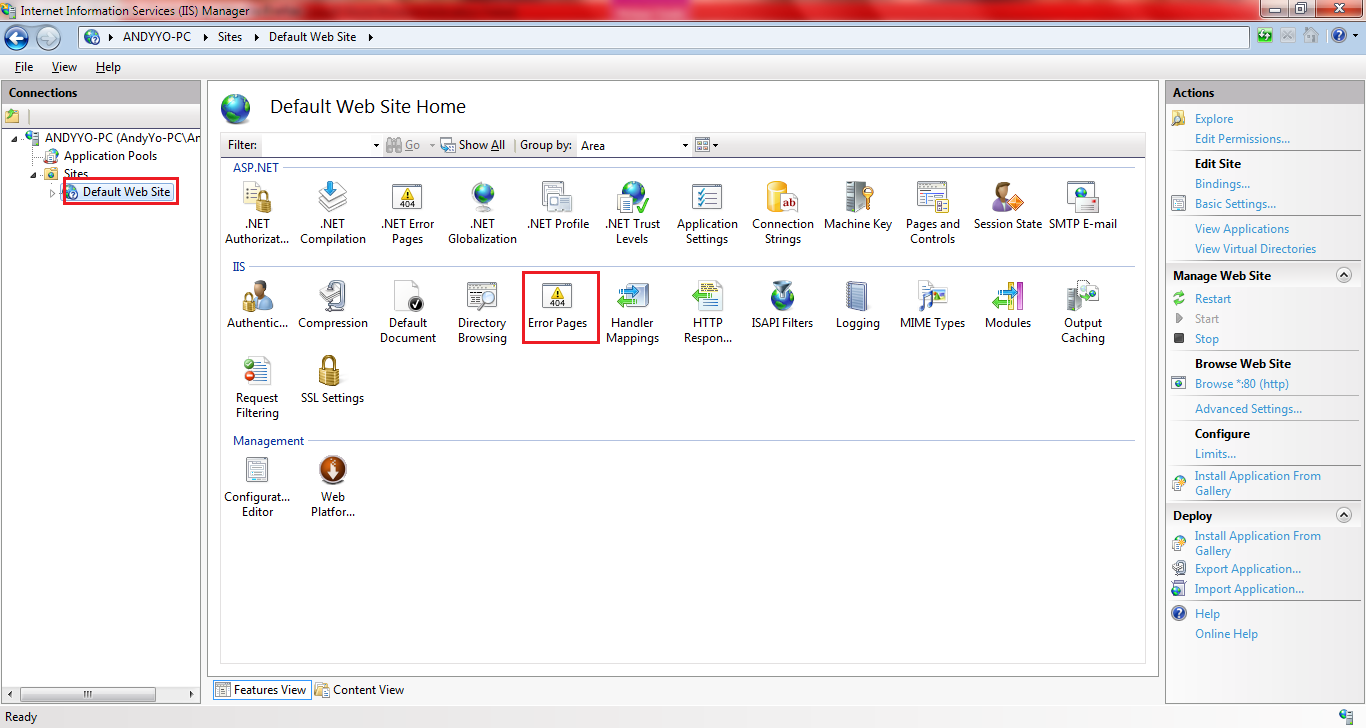This screenshot has height=728, width=1366.
Task: Open the Help menu
Action: [x=108, y=67]
